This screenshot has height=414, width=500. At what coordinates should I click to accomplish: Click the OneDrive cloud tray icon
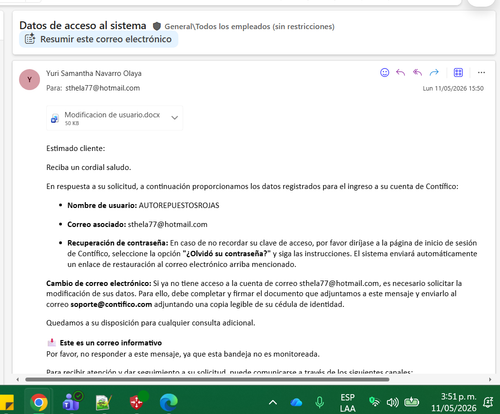(x=296, y=403)
